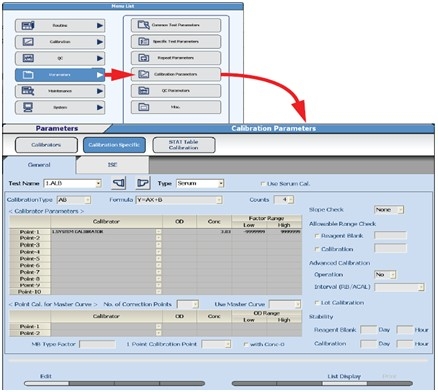Viewport: 438px width, 392px height.
Task: Click previous test arrow icon next to Test Name
Action: point(118,183)
